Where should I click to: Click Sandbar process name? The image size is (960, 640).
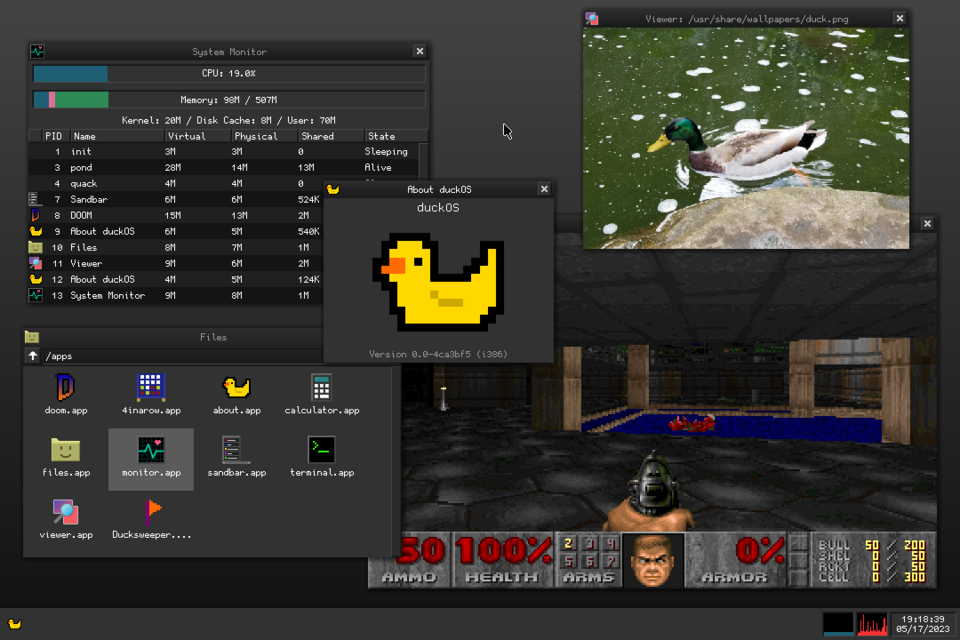89,200
